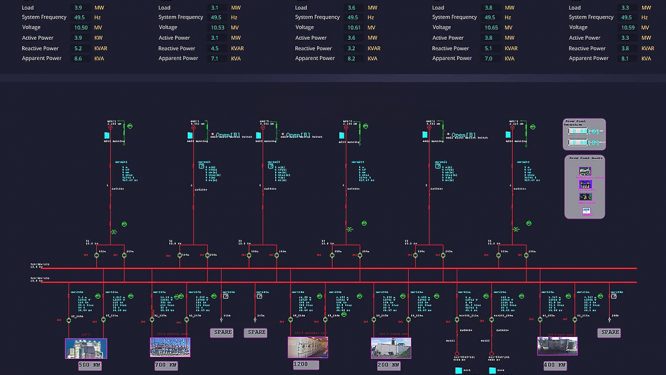Click the 200 KW load label

(389, 365)
